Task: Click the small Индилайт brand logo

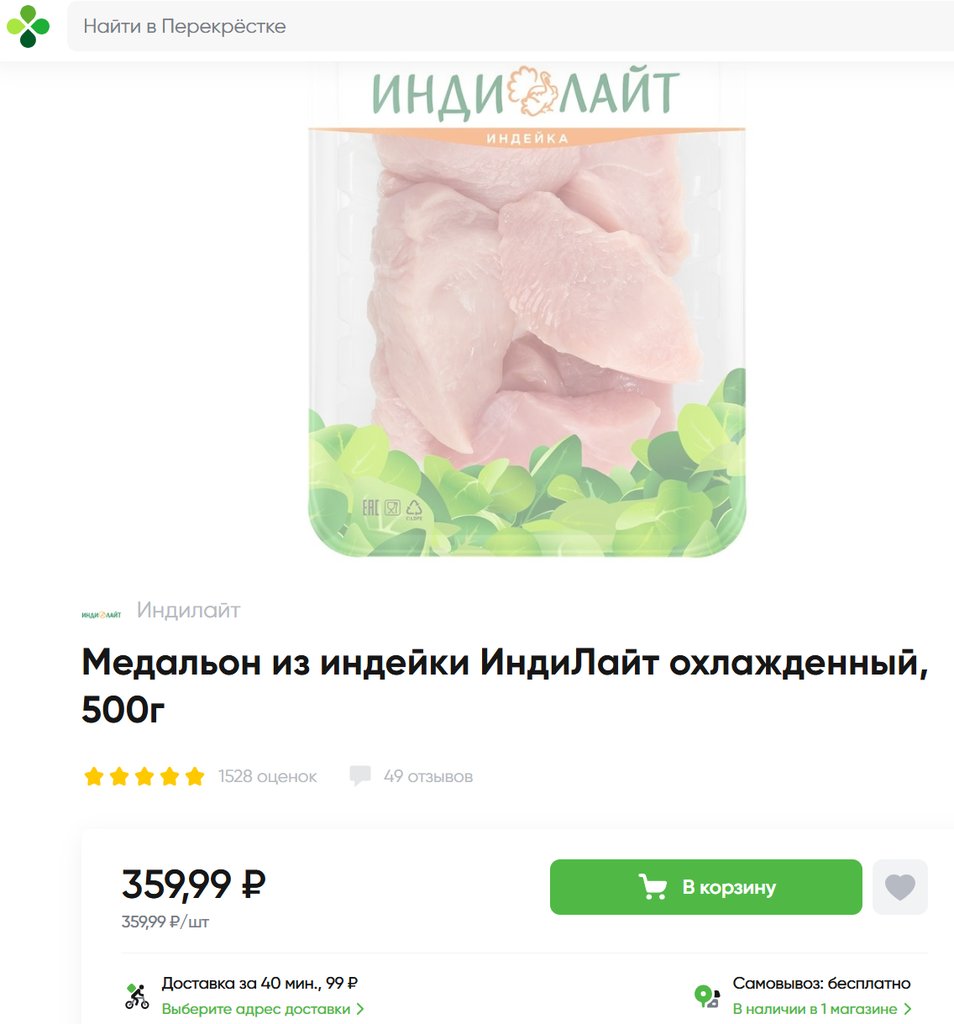Action: point(101,615)
